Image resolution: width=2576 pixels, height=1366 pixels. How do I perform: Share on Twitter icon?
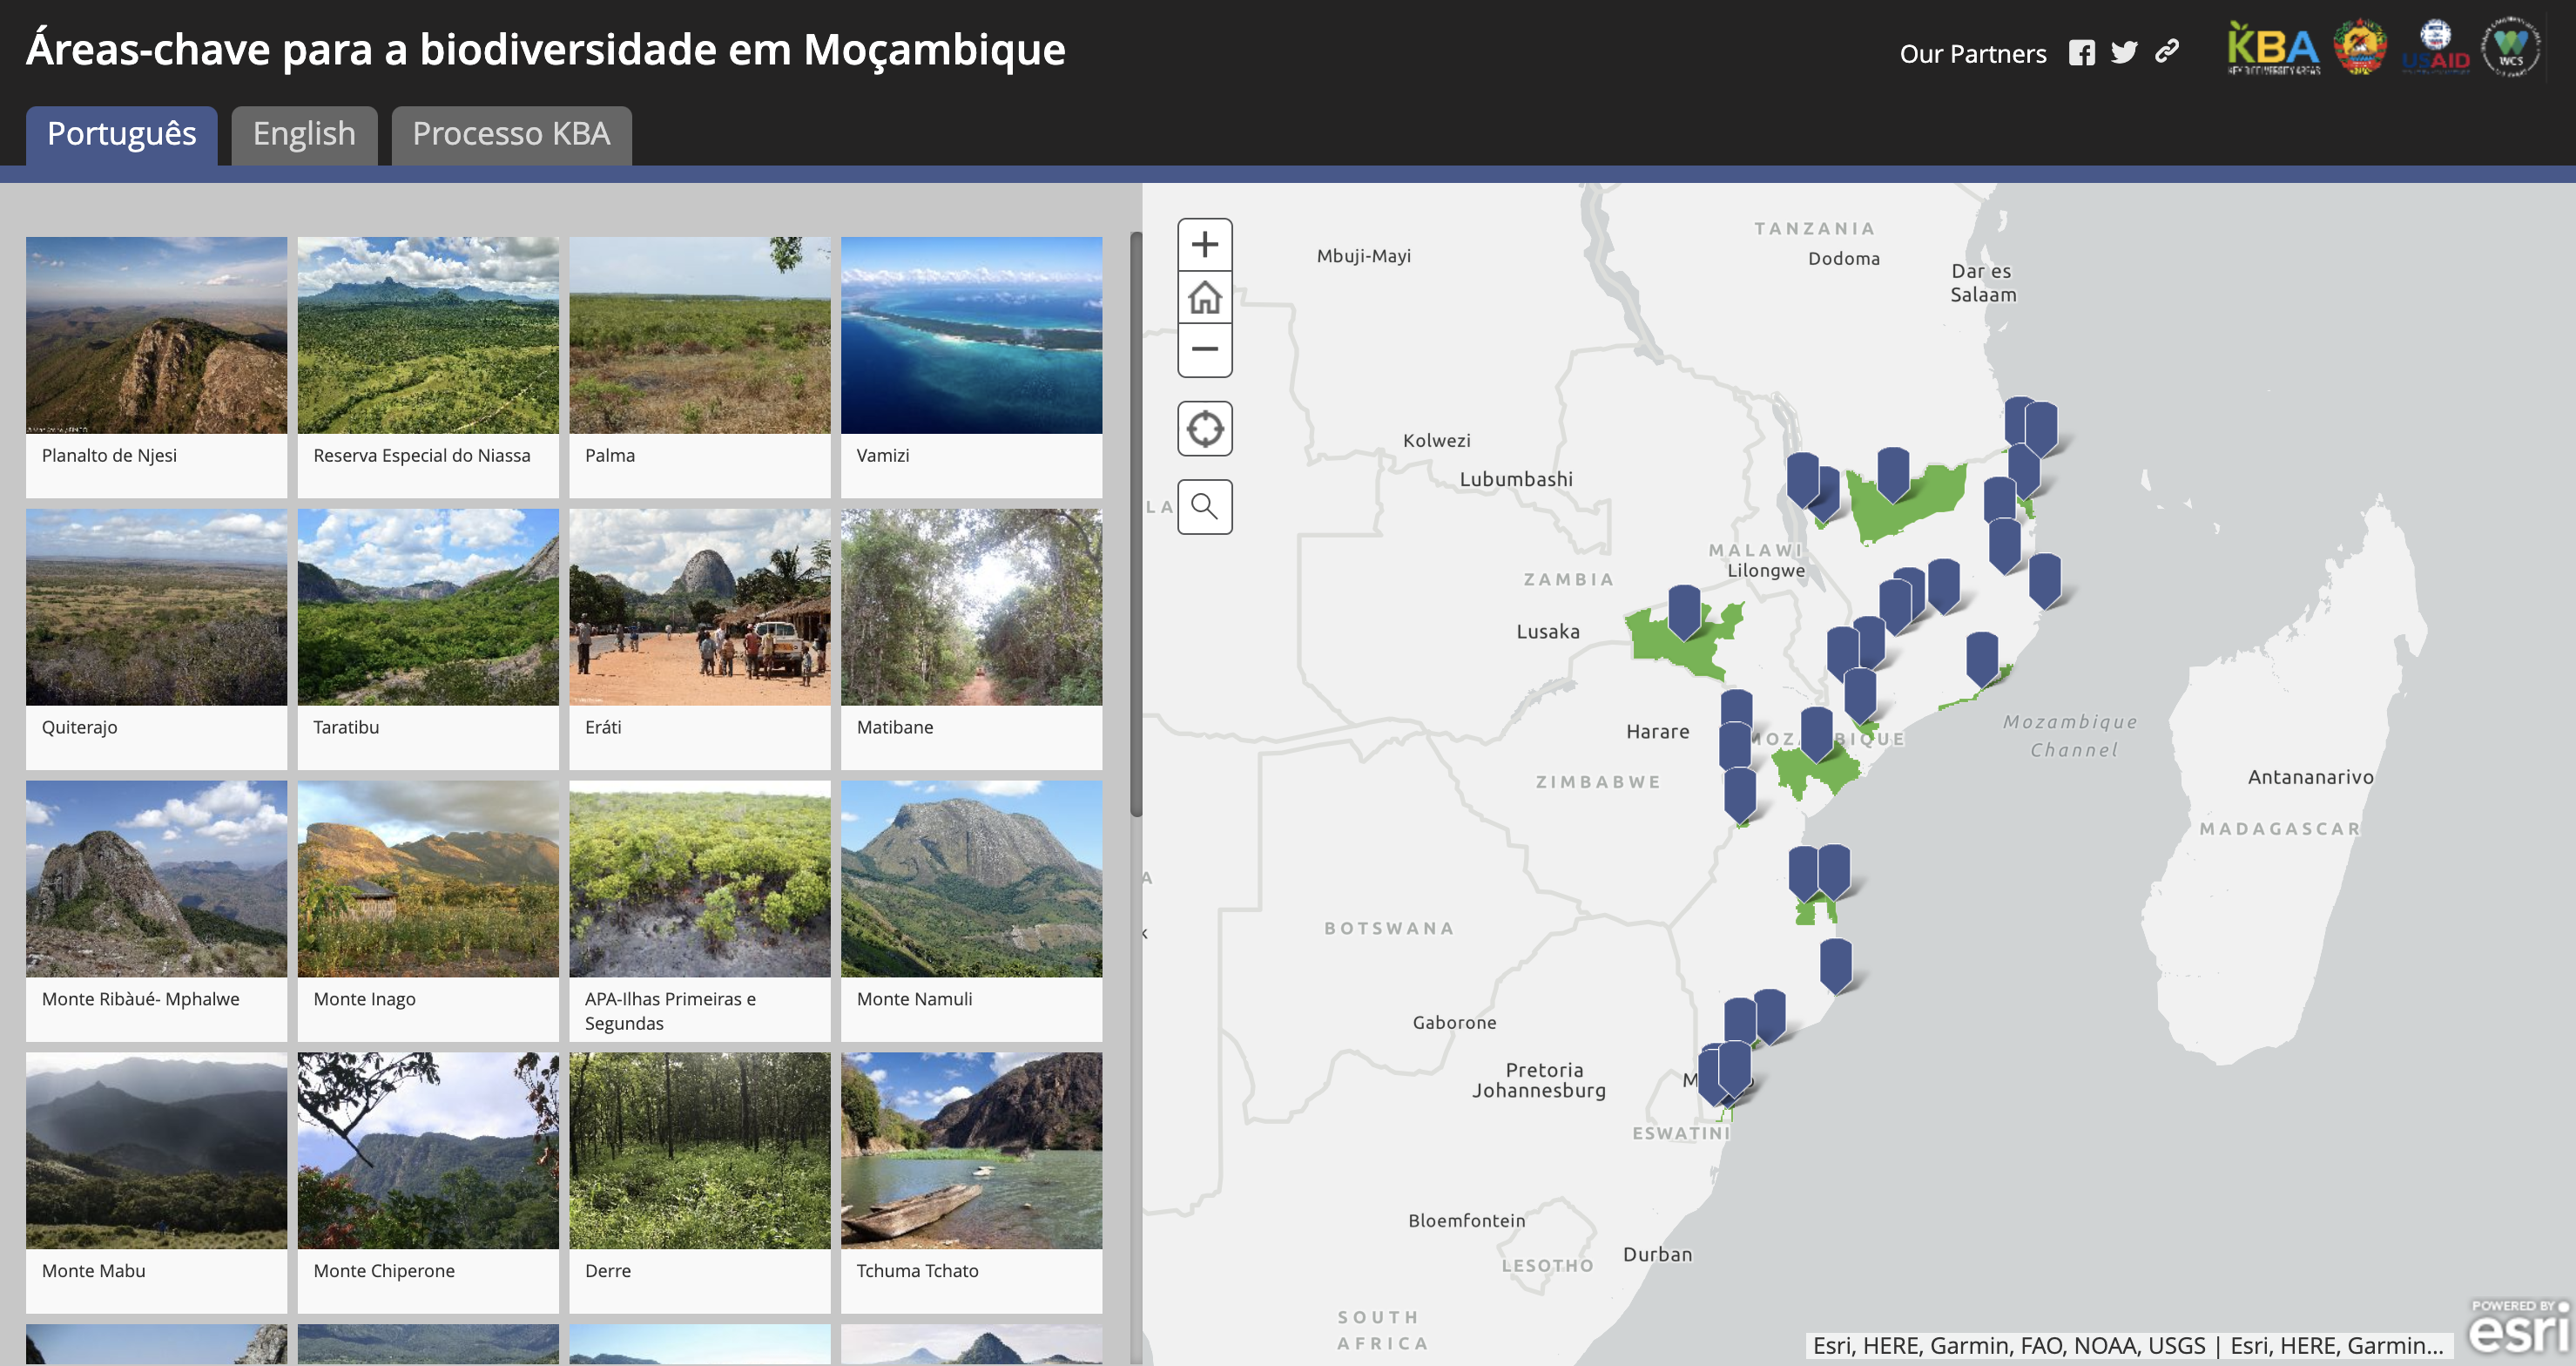tap(2123, 53)
